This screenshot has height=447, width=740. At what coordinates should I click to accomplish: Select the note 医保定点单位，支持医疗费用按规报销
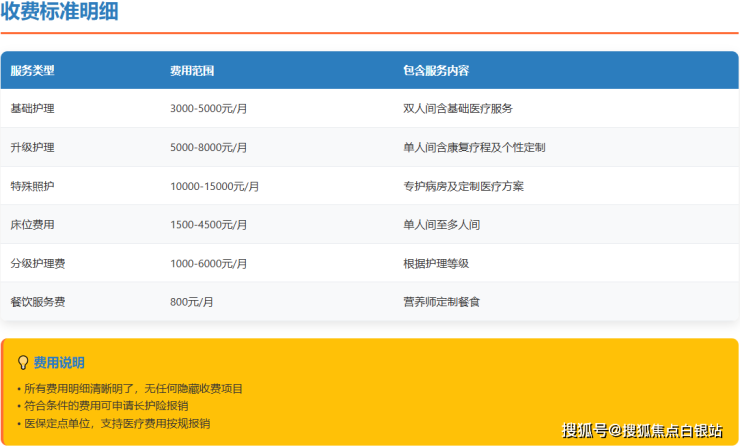coord(117,423)
